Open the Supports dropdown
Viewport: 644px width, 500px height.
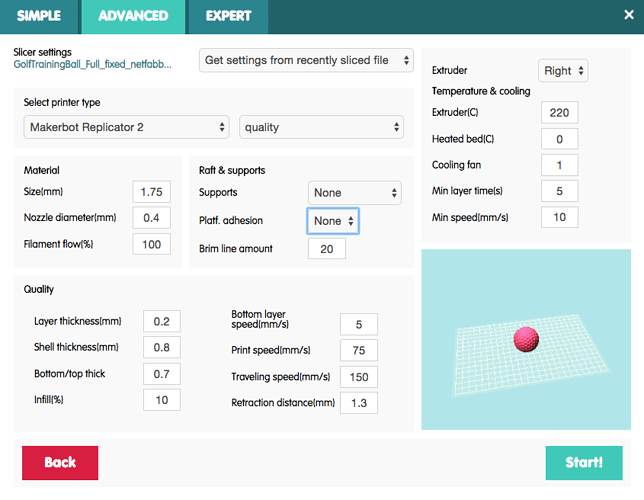coord(354,193)
